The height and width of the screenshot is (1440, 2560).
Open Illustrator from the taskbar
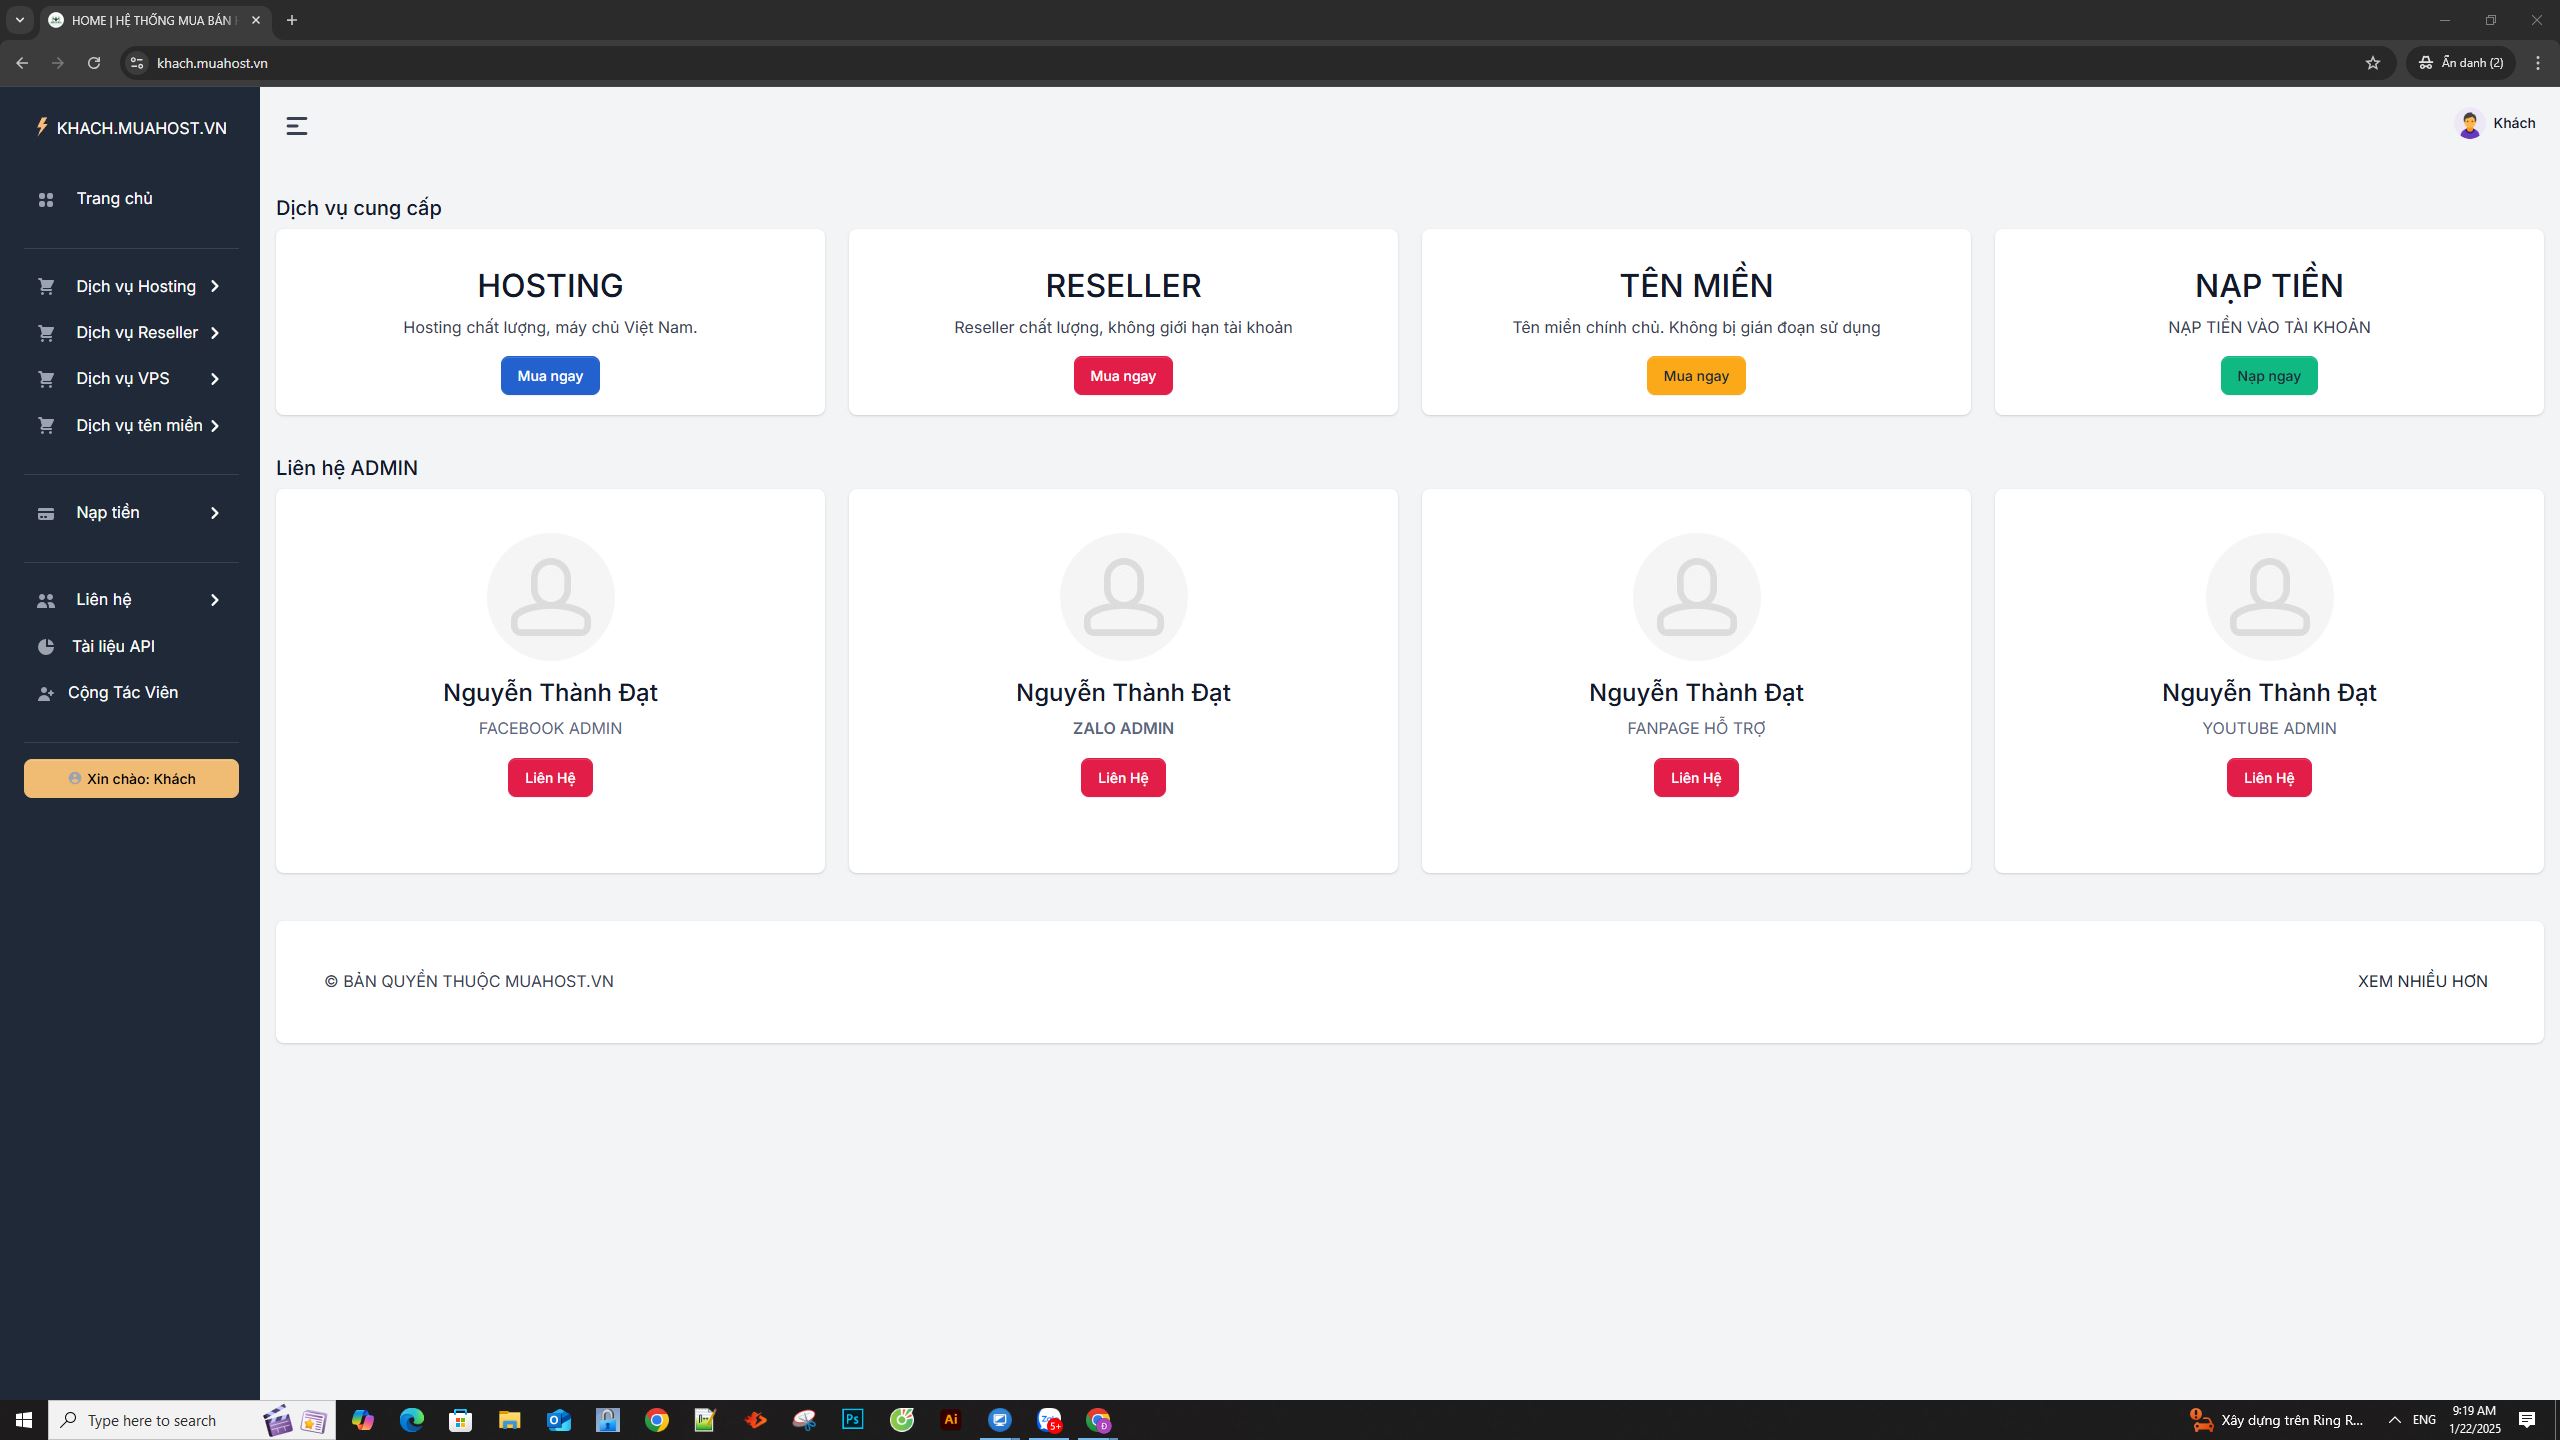950,1419
